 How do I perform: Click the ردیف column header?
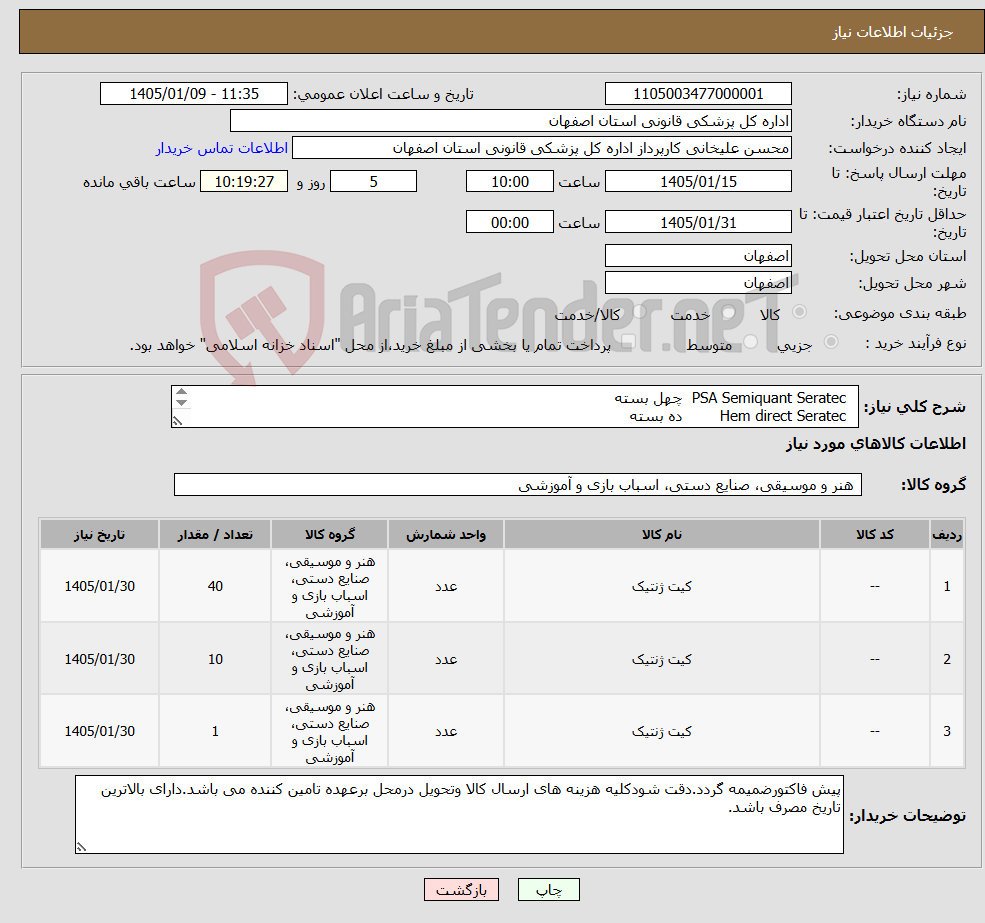coord(947,534)
